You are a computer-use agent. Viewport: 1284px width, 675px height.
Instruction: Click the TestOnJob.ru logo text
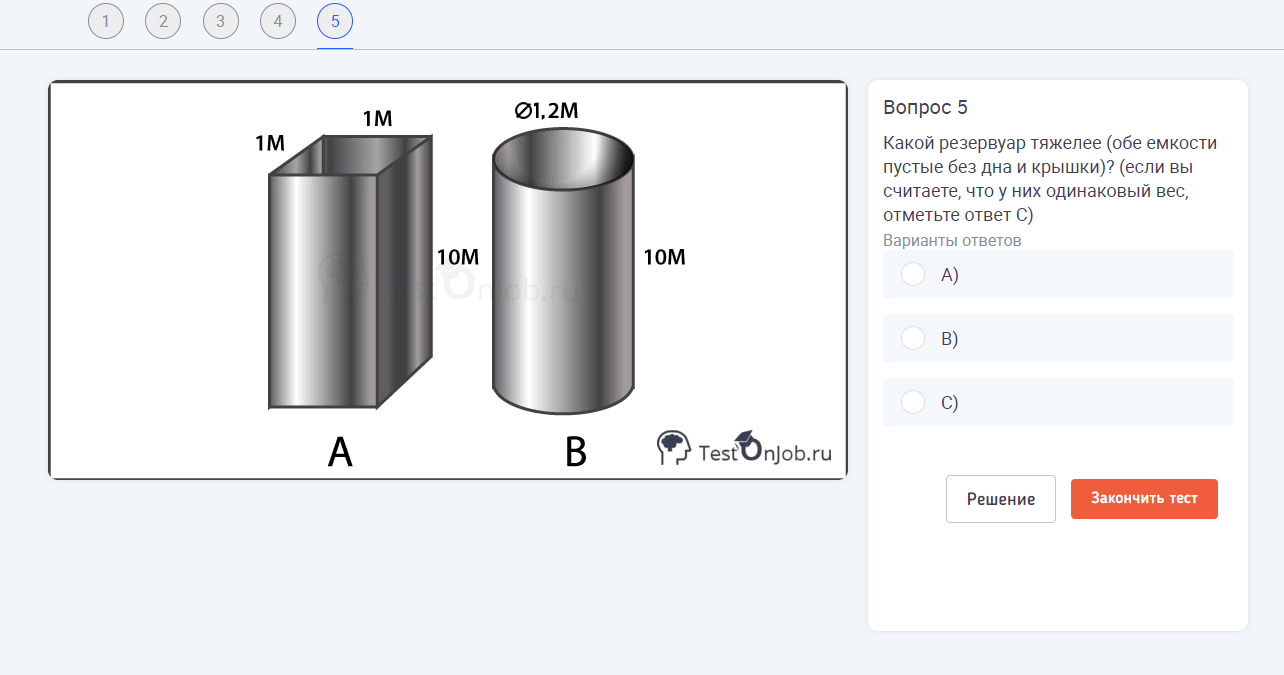pyautogui.click(x=765, y=452)
